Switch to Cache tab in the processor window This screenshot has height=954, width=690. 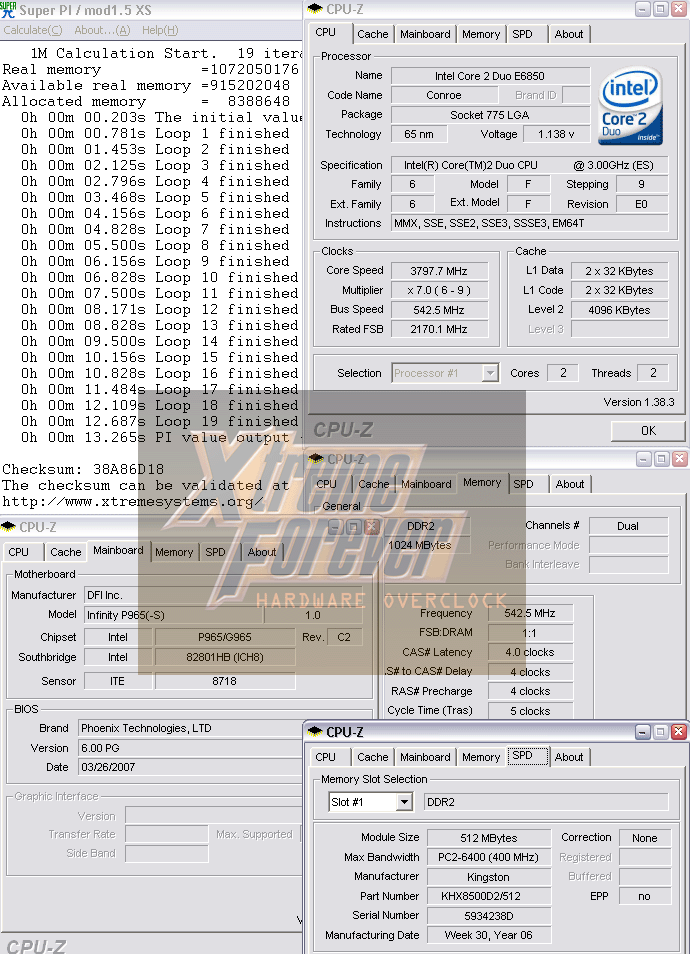click(x=372, y=34)
